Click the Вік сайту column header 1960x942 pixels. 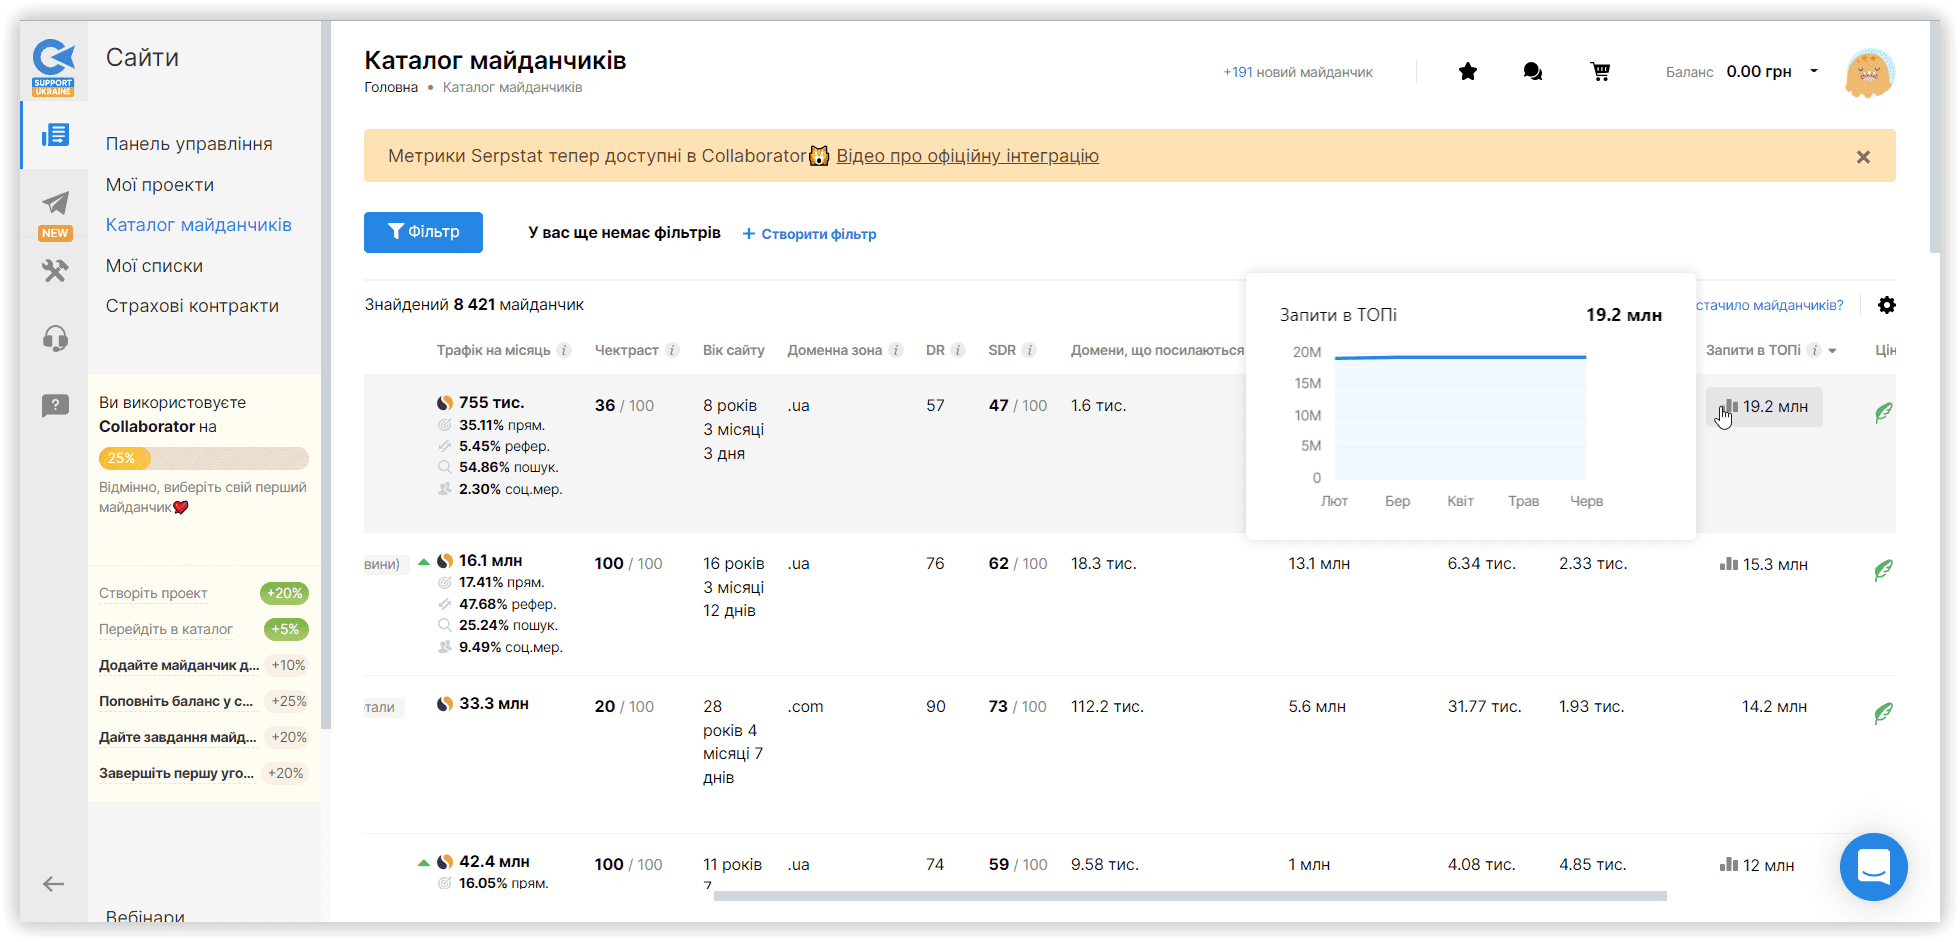[x=734, y=350]
